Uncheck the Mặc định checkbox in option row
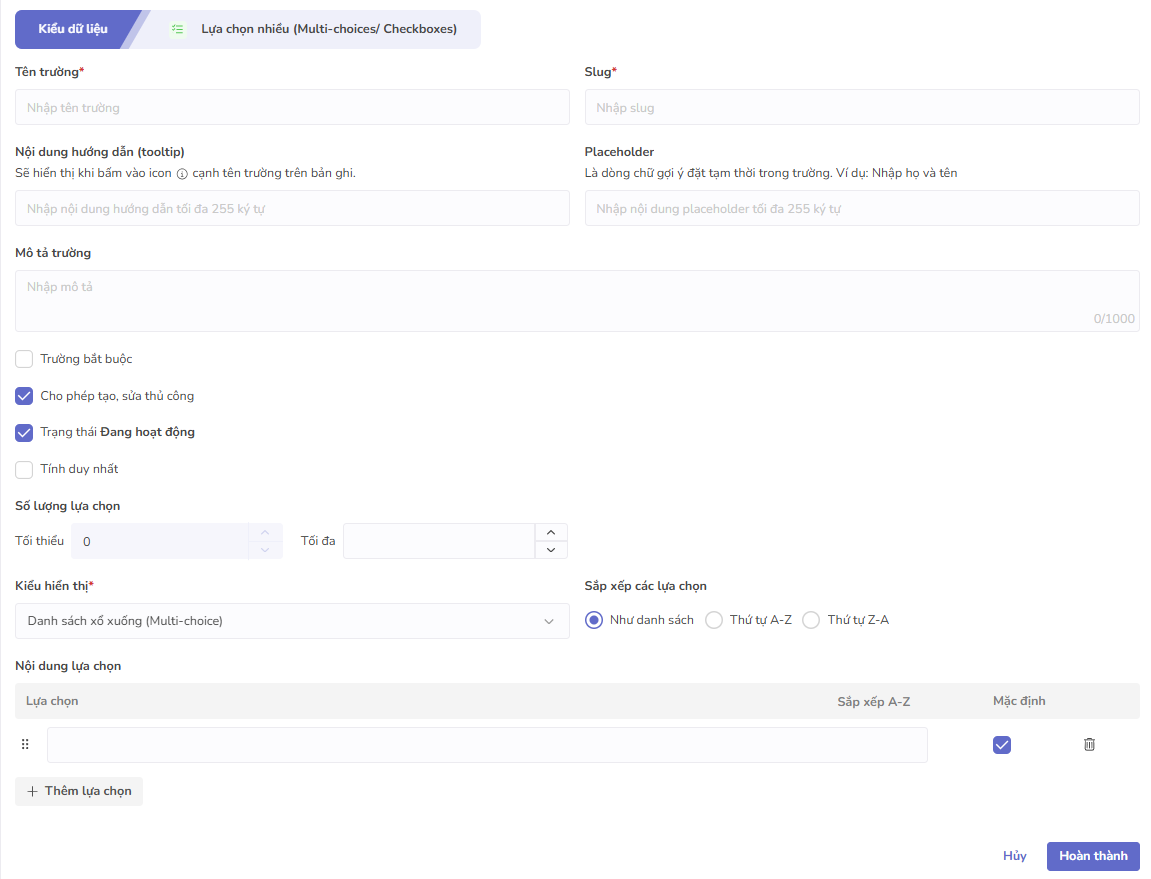Viewport: 1151px width, 879px height. click(1001, 744)
